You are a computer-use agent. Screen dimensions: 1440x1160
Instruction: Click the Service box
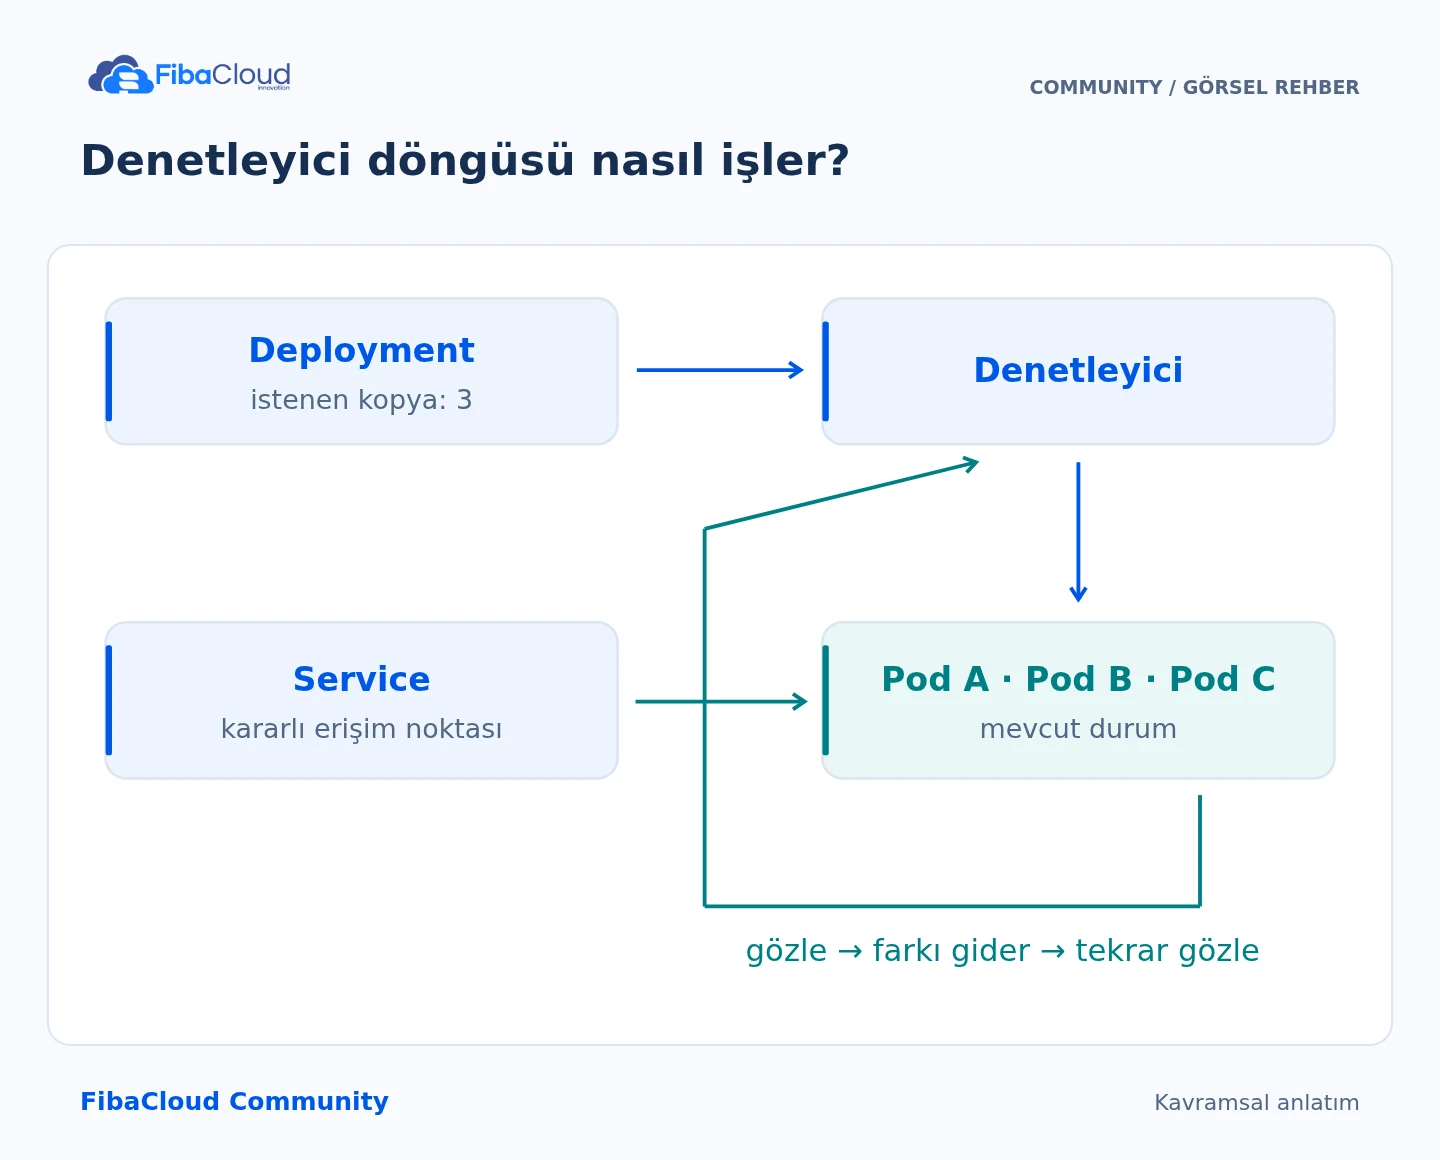(x=361, y=700)
